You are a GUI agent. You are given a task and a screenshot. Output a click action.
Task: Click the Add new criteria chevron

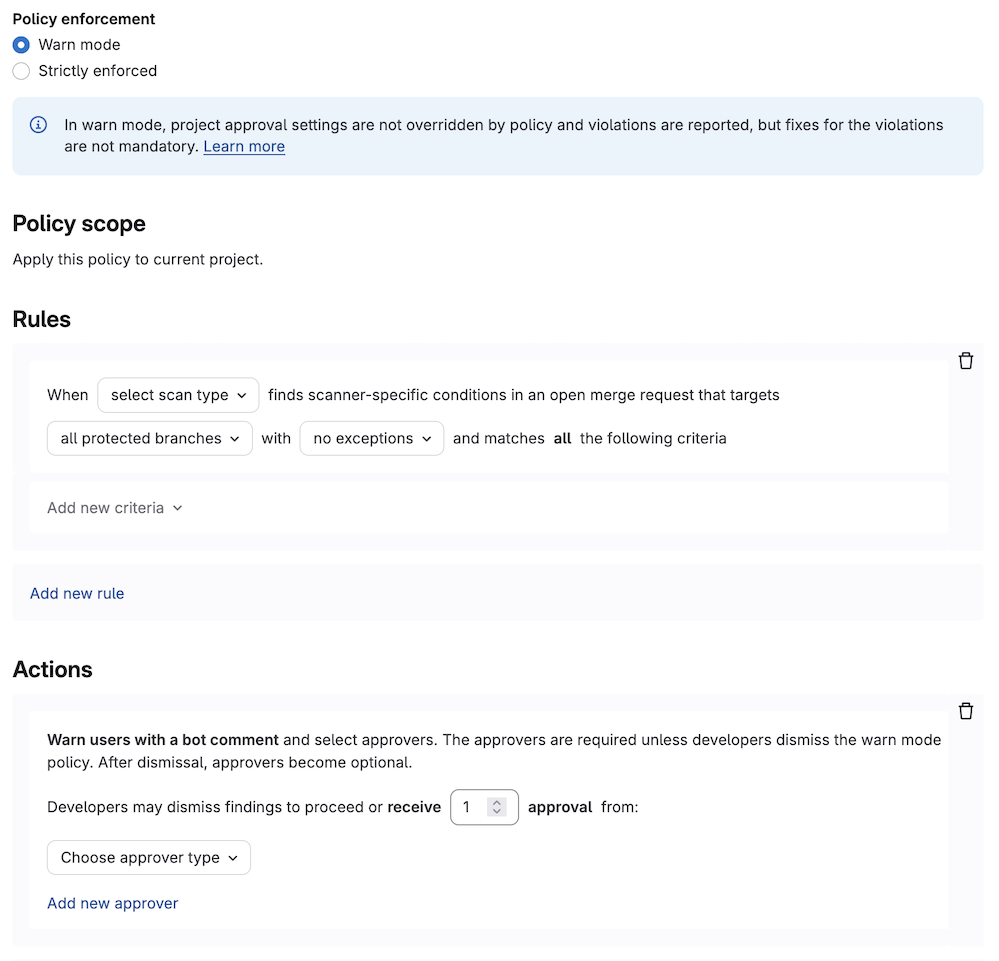tap(177, 508)
